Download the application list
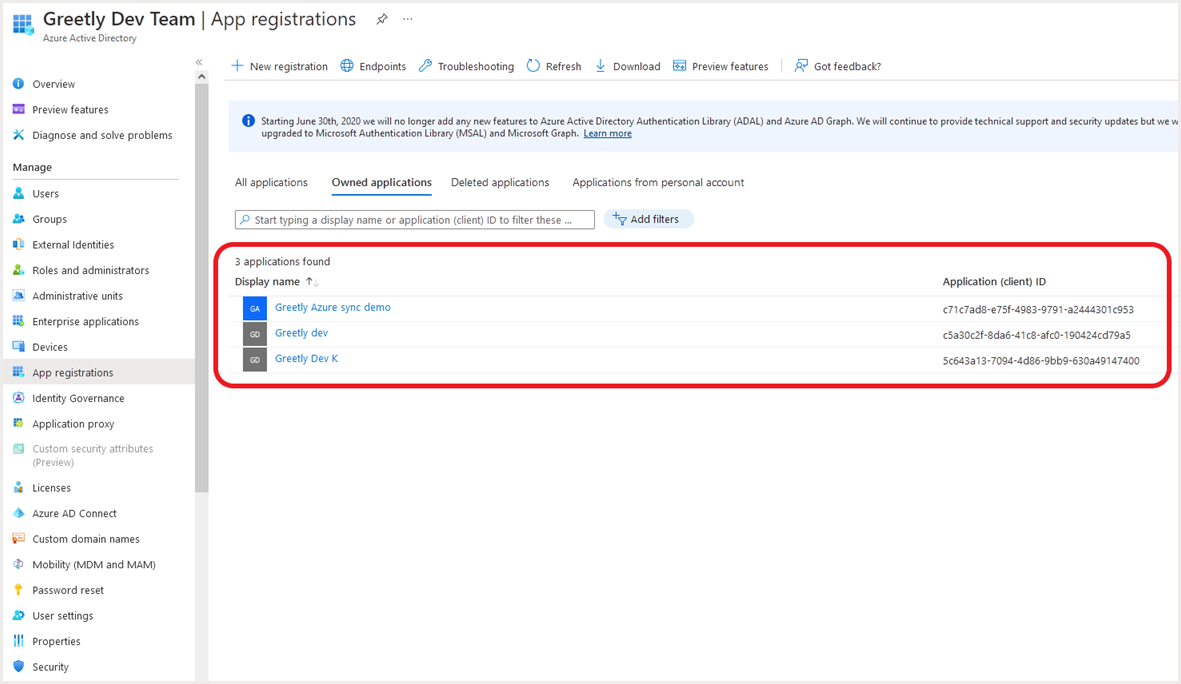The width and height of the screenshot is (1181, 684). (x=627, y=66)
